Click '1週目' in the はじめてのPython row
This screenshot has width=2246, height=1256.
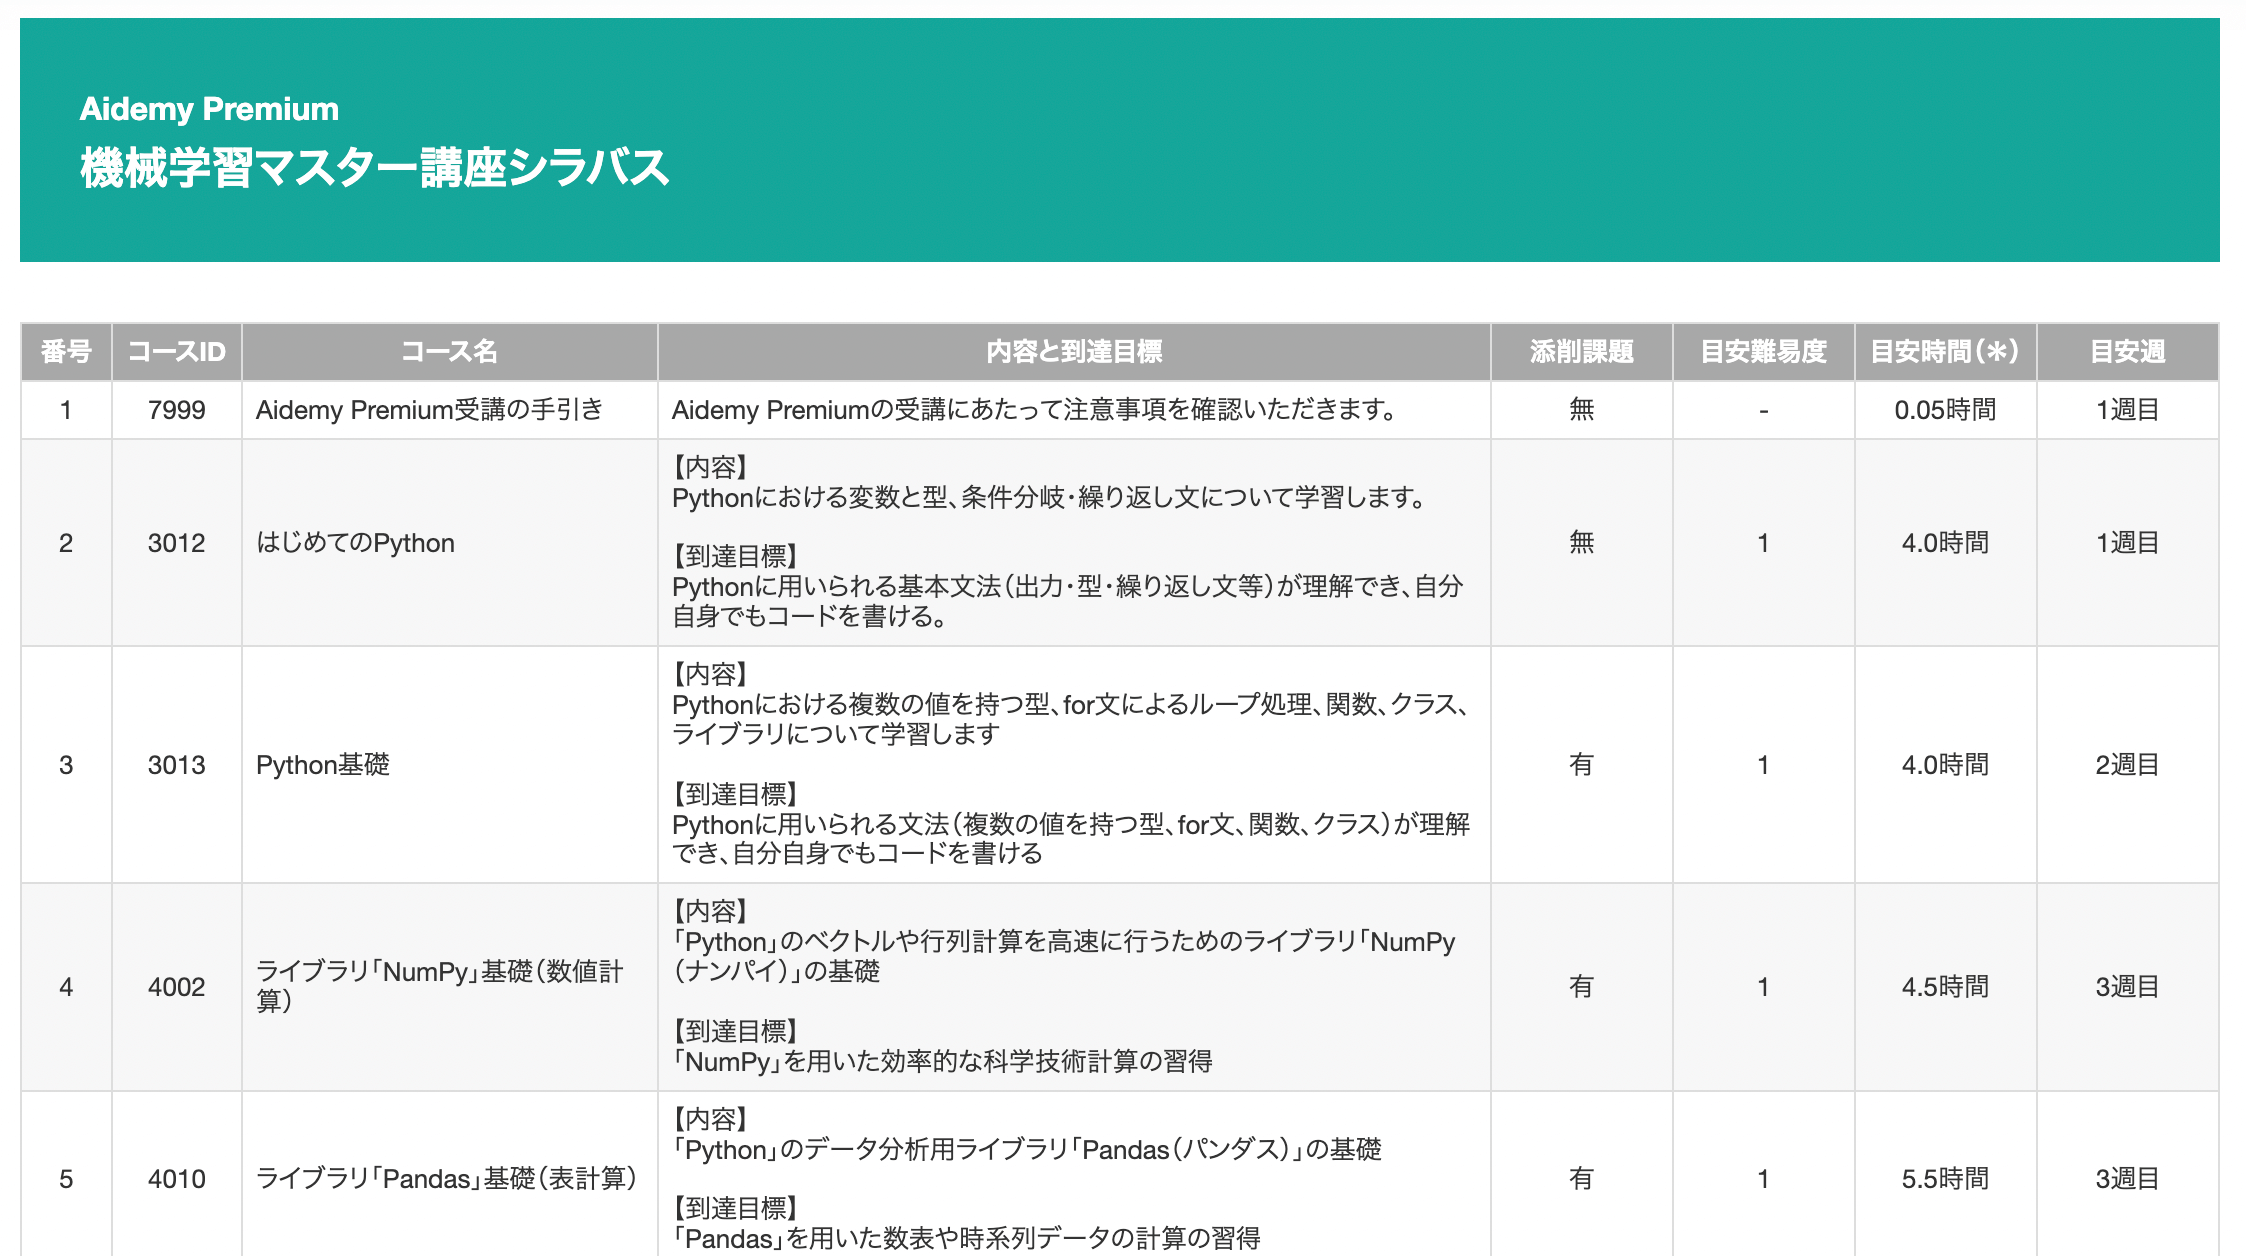(2127, 543)
